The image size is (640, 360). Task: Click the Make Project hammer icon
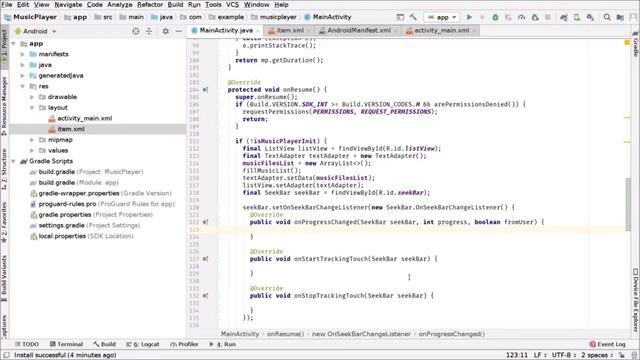[413, 17]
